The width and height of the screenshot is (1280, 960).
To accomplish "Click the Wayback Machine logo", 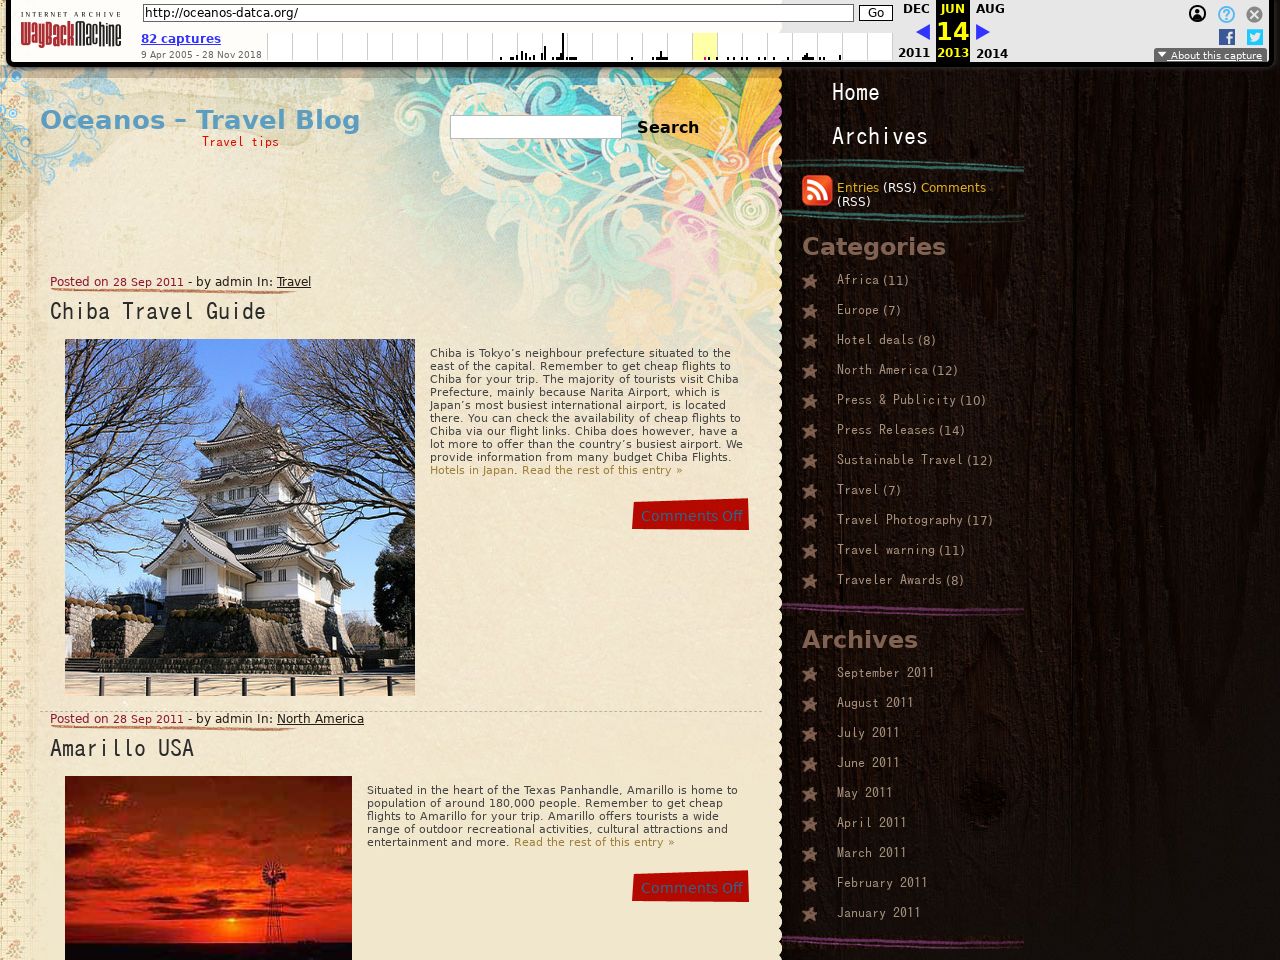I will (70, 32).
